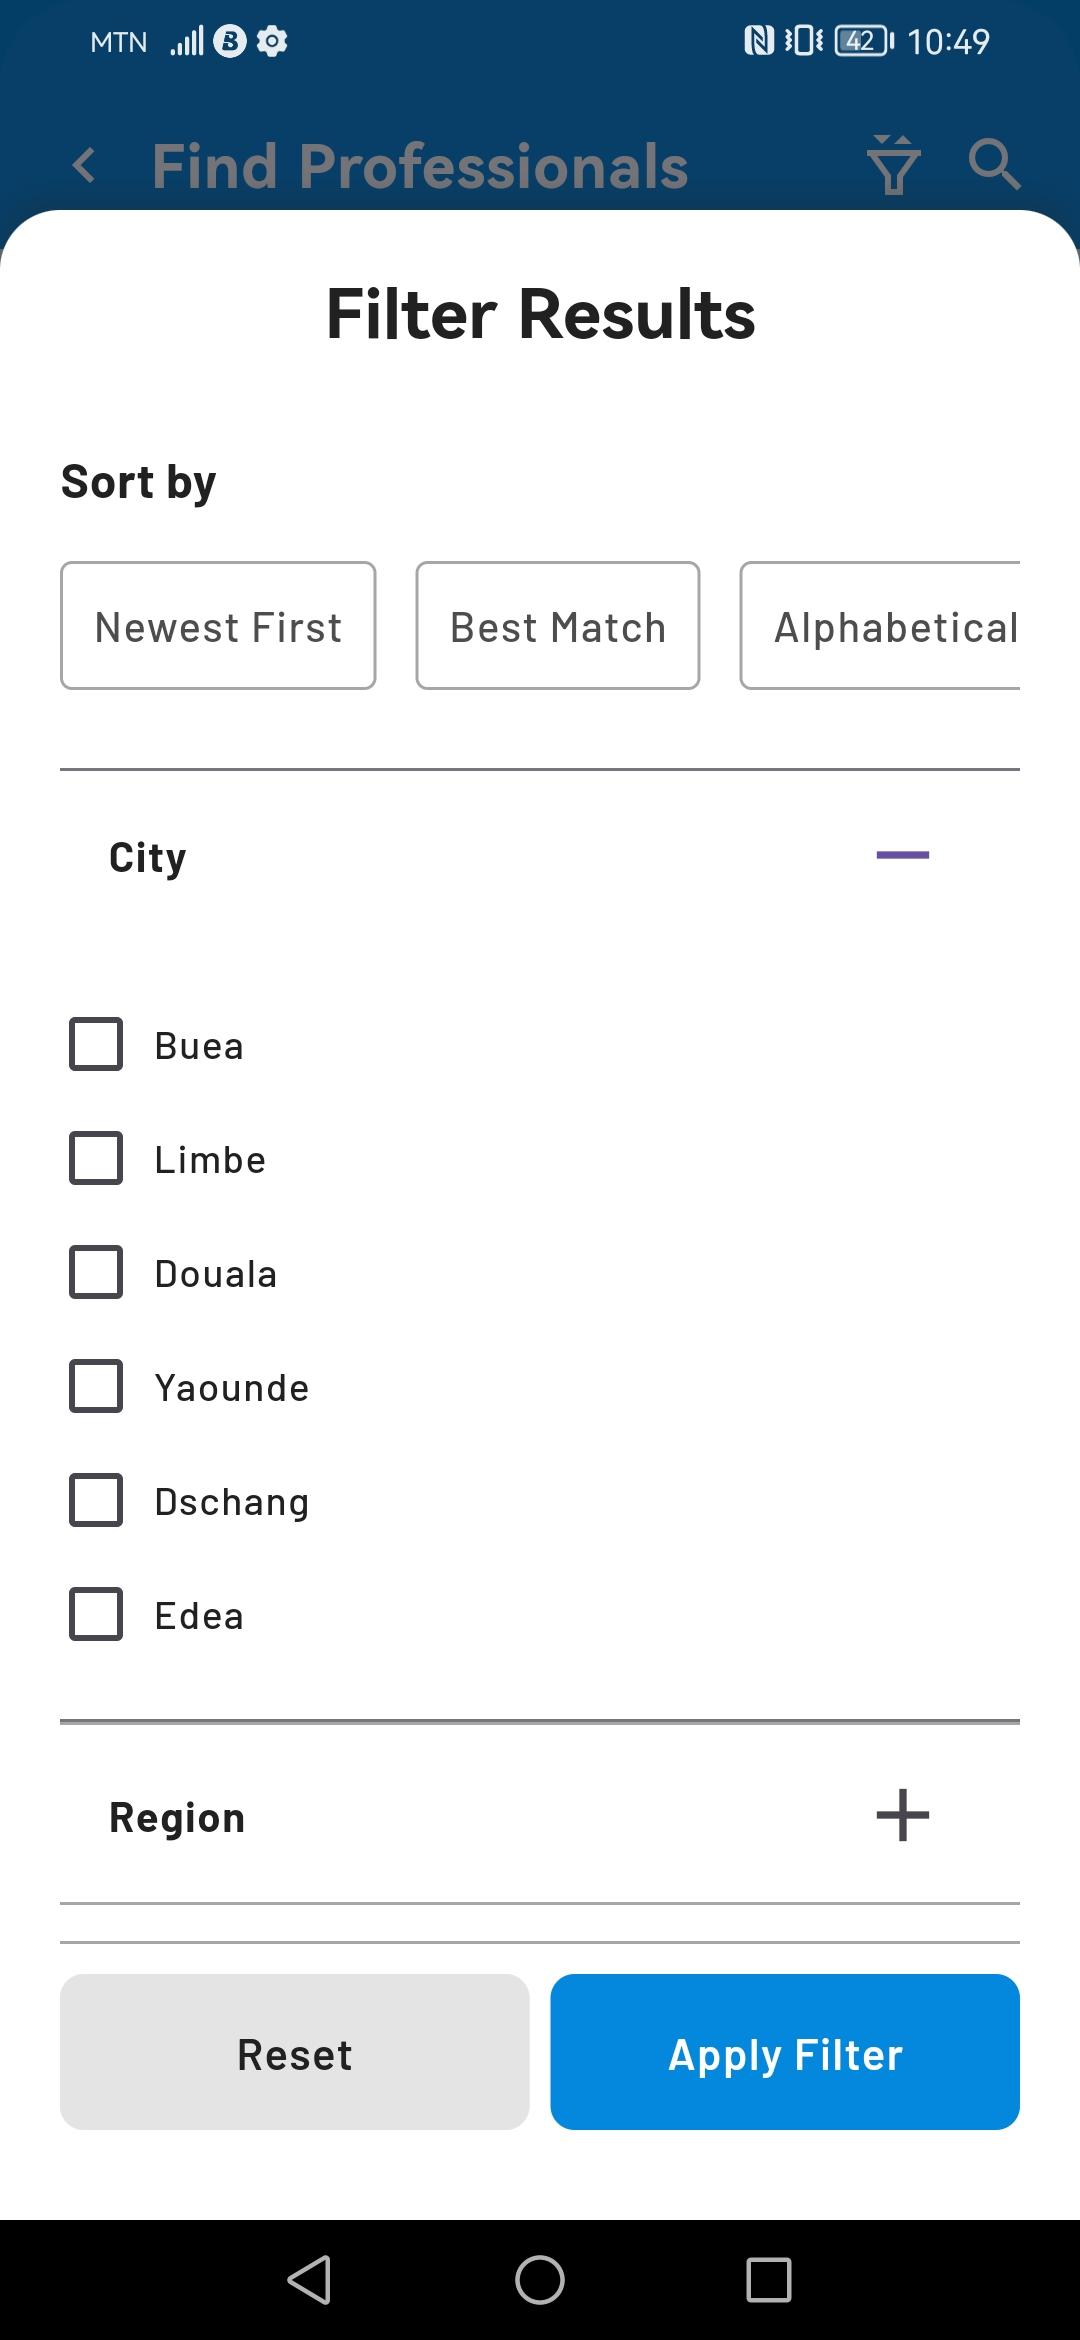Enable the Douala checkbox

click(96, 1272)
